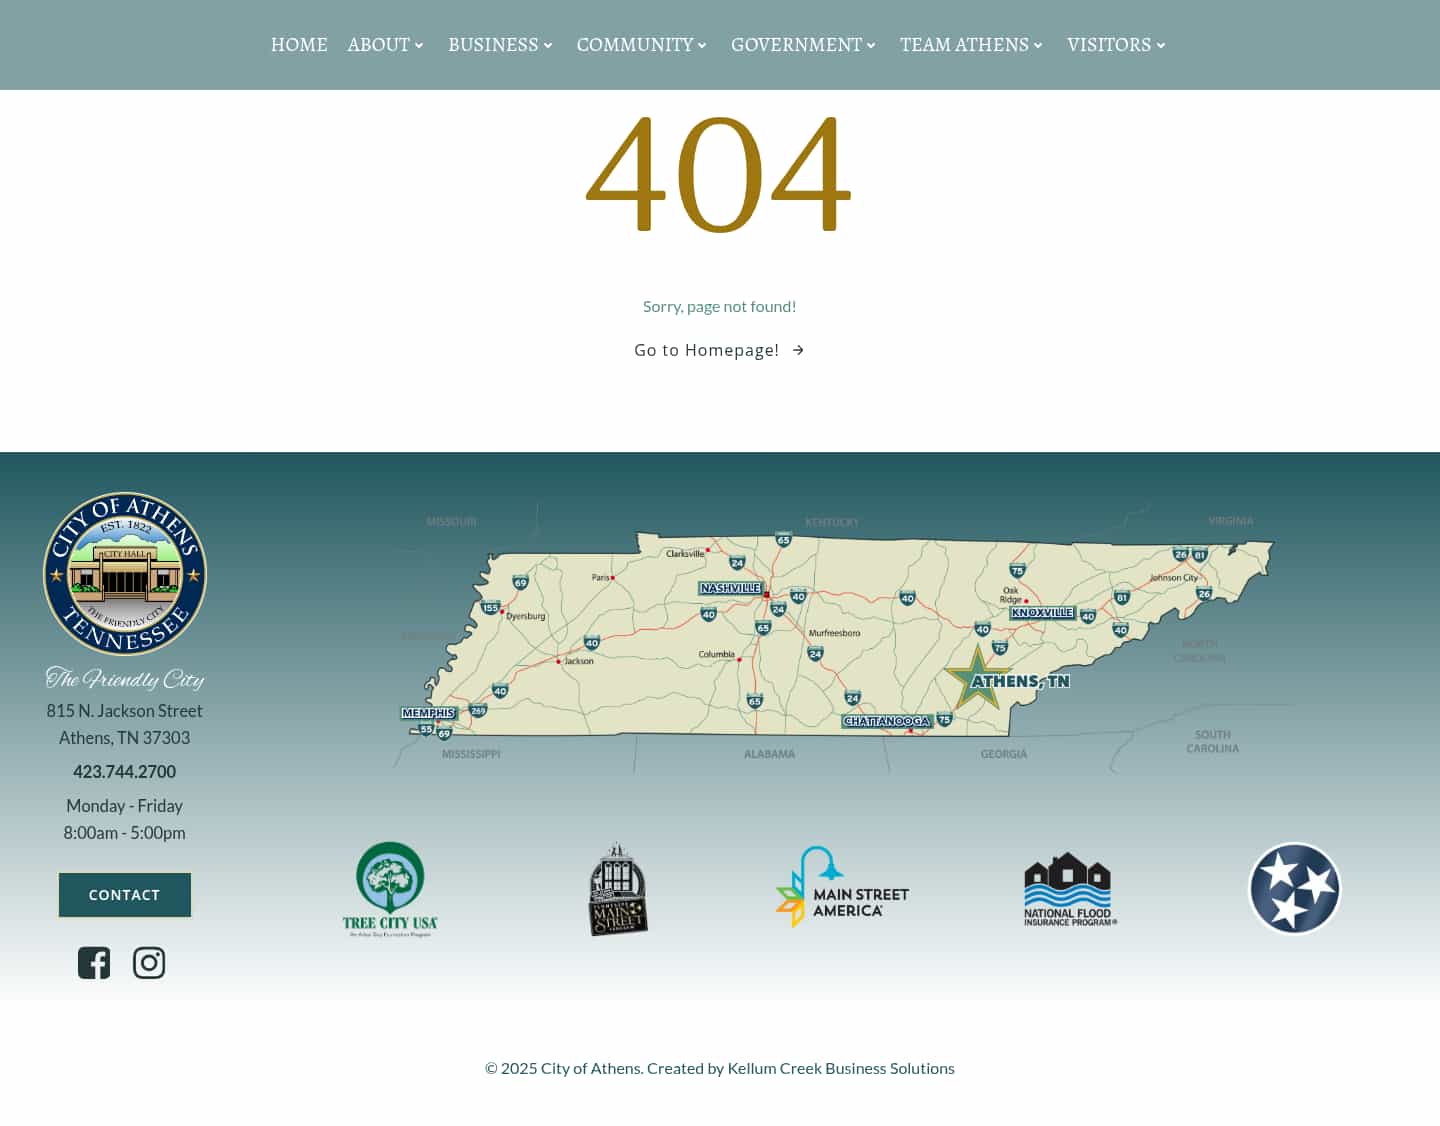The width and height of the screenshot is (1440, 1126).
Task: Expand the Visitors menu chevron
Action: (x=1161, y=45)
